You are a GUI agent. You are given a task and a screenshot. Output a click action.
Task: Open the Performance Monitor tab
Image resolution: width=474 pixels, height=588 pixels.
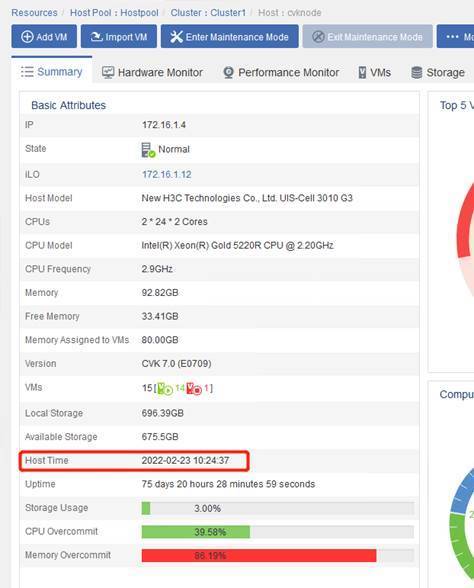point(281,72)
